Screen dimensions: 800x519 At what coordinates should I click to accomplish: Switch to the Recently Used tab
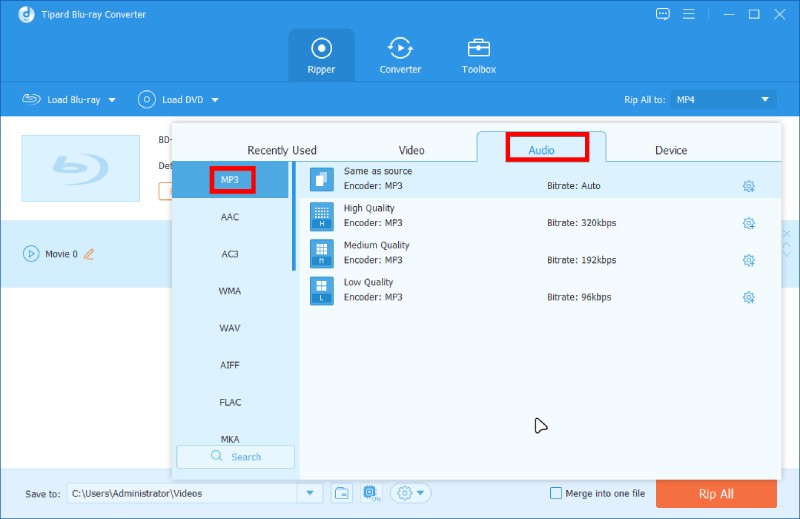click(x=282, y=150)
